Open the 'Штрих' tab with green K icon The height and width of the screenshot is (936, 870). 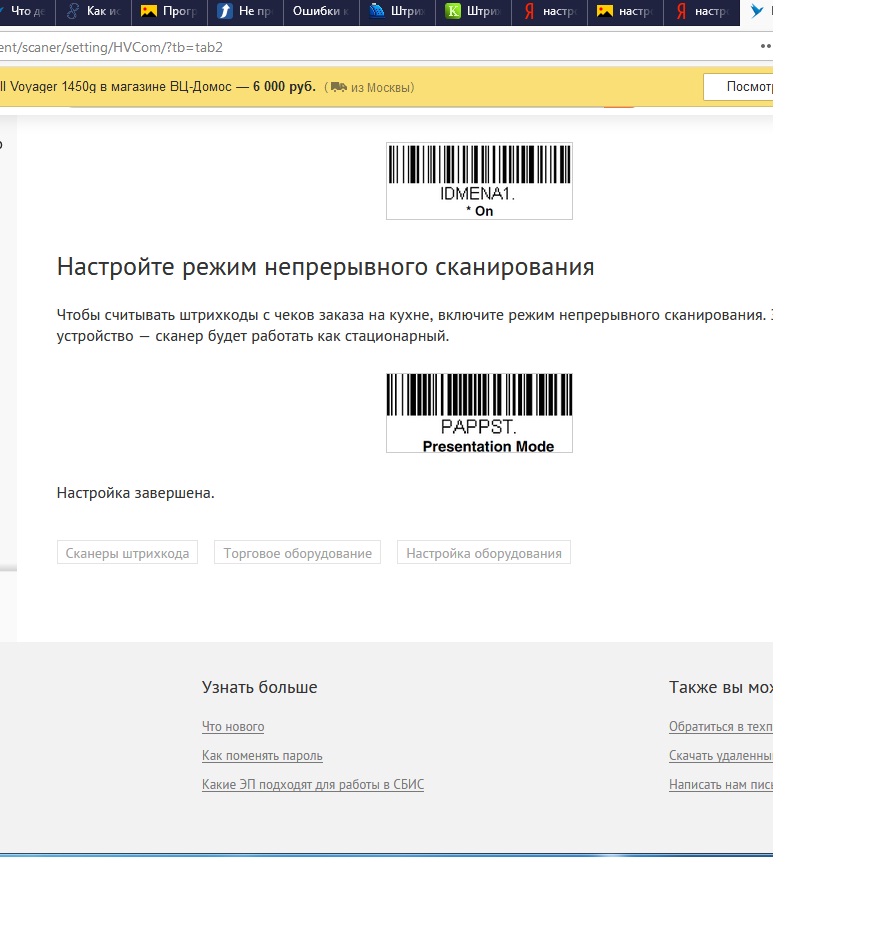(x=474, y=12)
